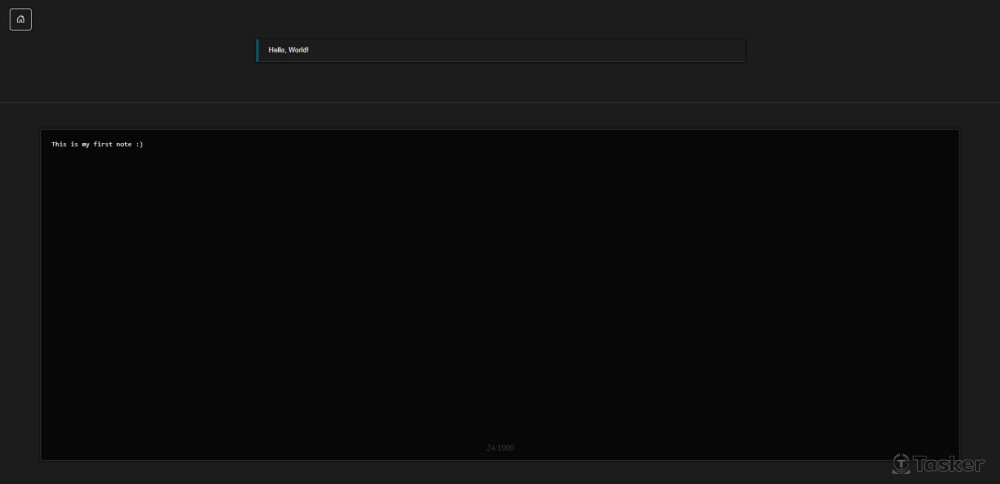This screenshot has width=1000, height=484.
Task: Click the teal accent bar on title field
Action: coord(257,50)
